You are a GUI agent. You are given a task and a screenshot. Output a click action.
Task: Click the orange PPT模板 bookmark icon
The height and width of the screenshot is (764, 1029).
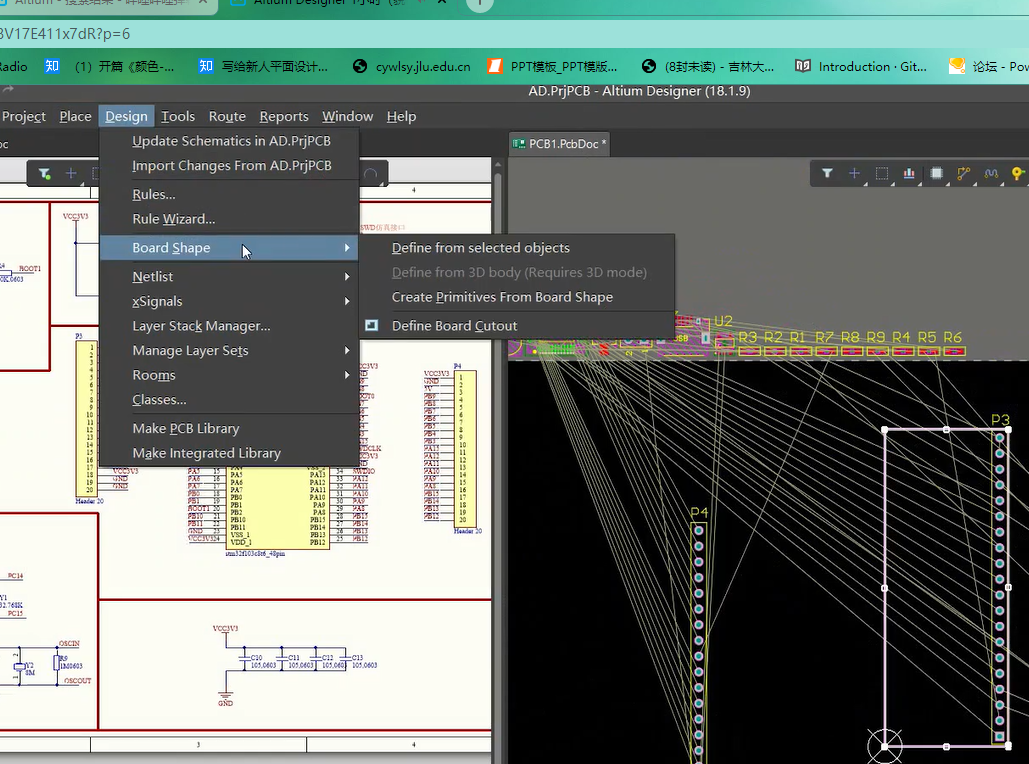pyautogui.click(x=497, y=67)
